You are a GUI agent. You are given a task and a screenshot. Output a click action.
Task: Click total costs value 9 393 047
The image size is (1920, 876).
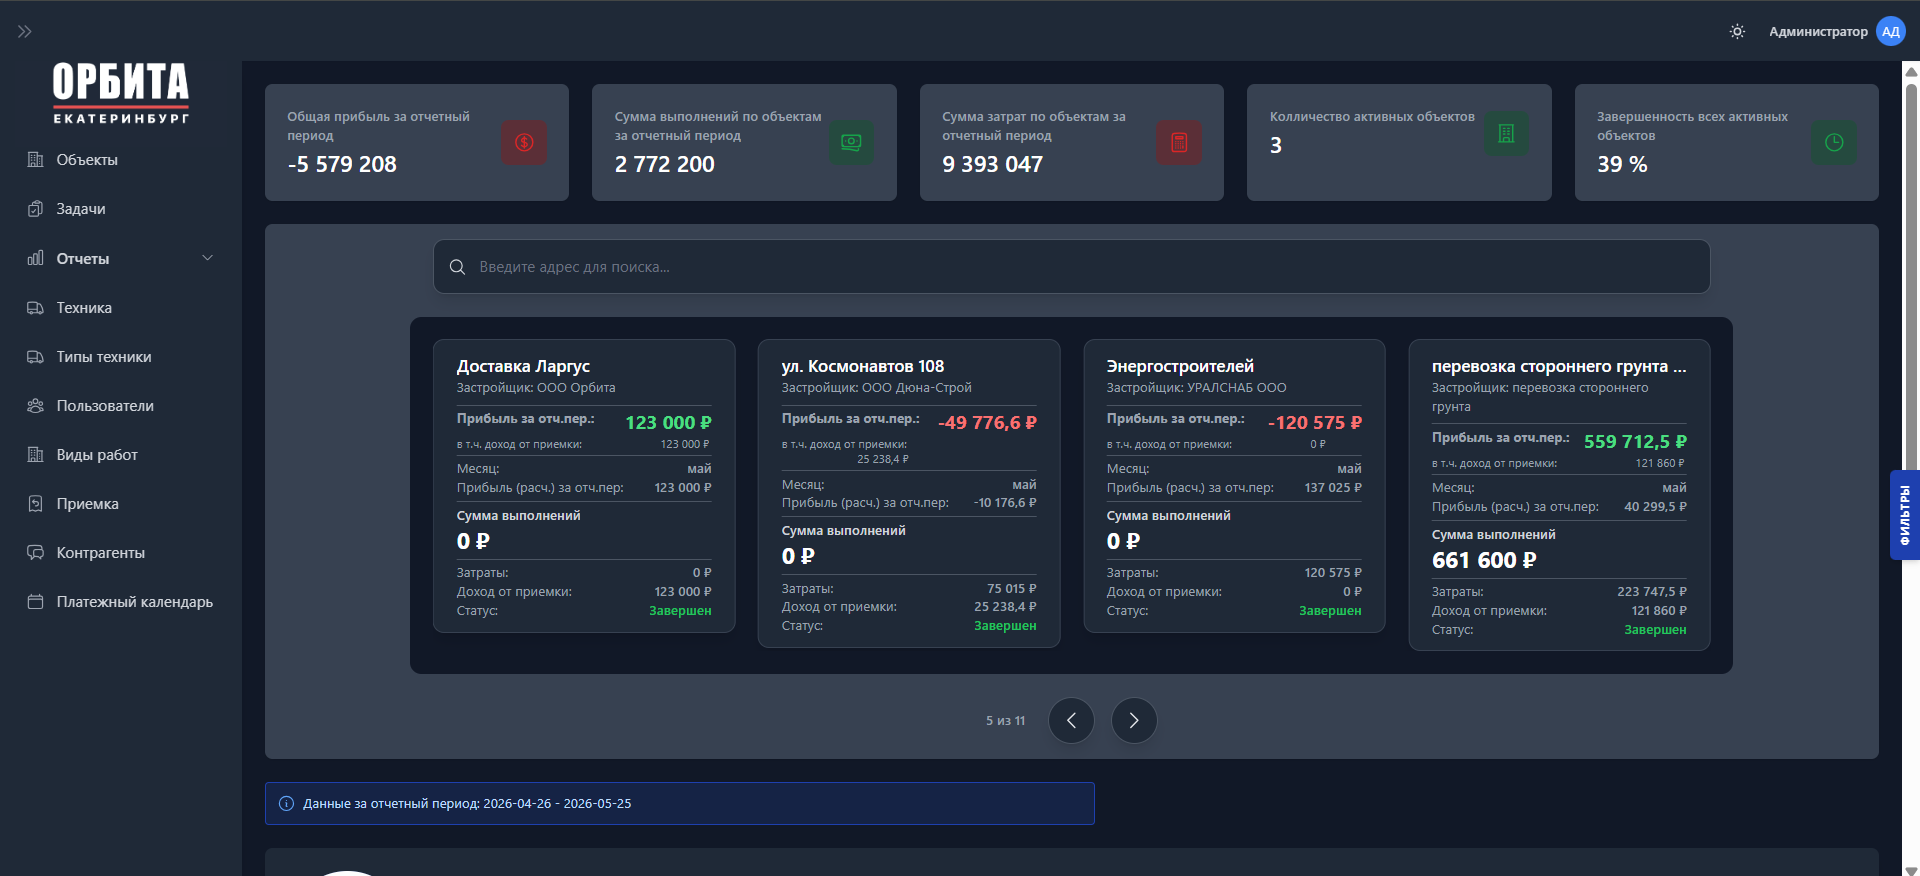[992, 164]
